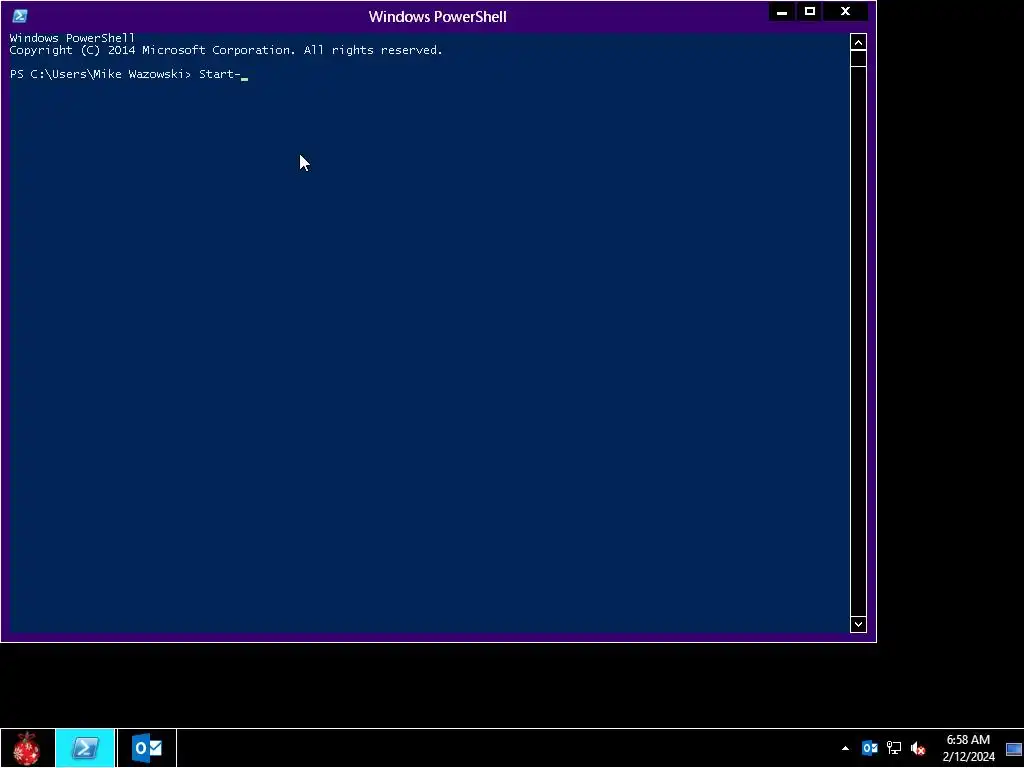Open the Start button with ornament icon
The height and width of the screenshot is (768, 1024).
27,748
